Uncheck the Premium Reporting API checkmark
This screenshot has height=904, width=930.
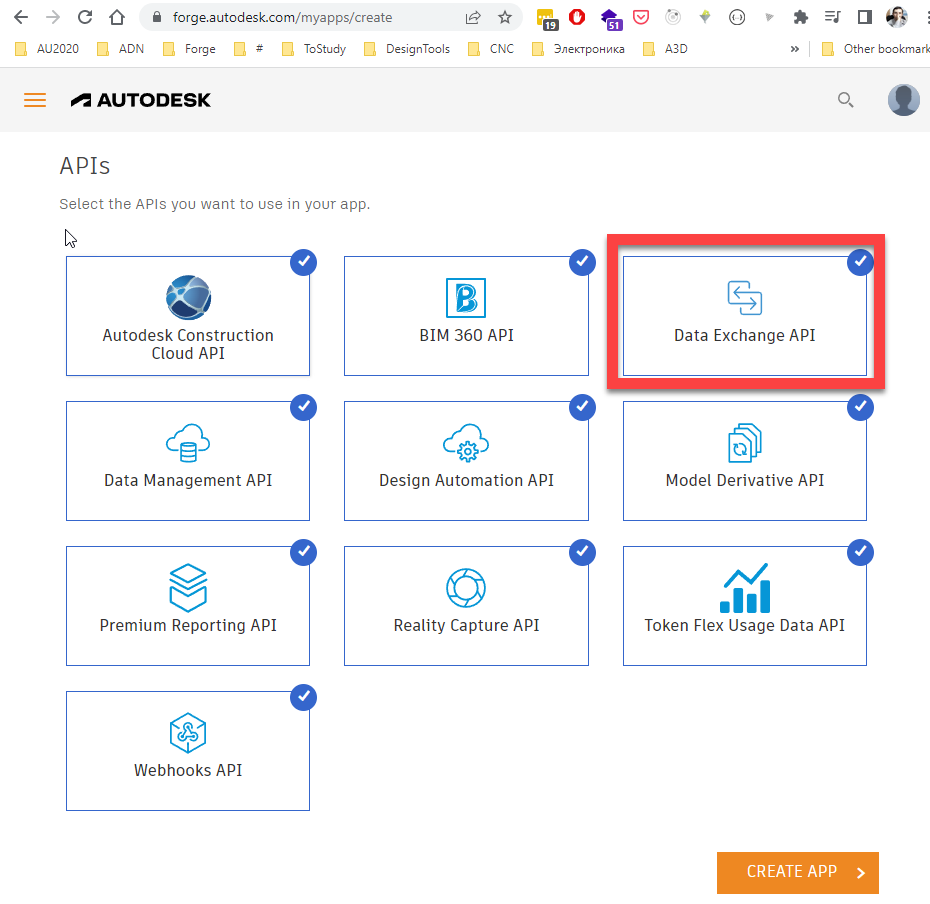coord(304,552)
